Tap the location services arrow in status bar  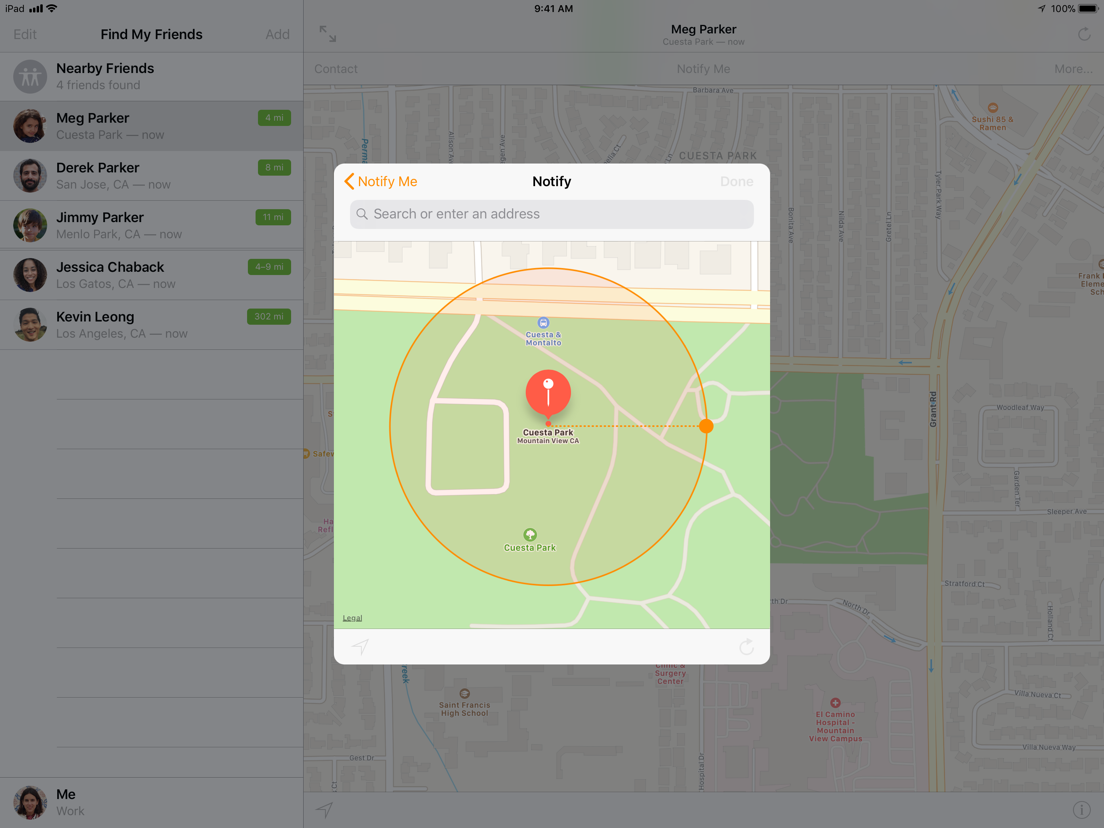pos(1041,8)
